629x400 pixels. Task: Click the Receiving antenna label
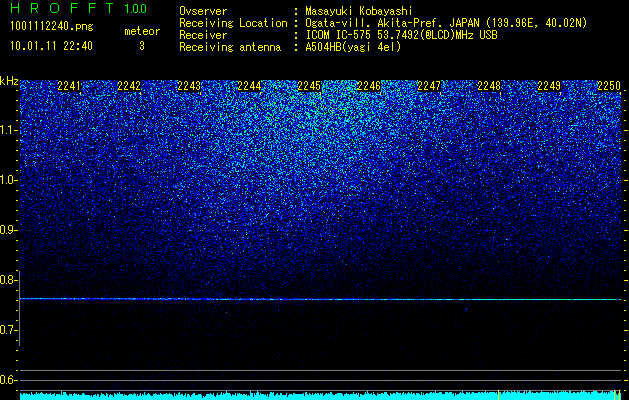click(x=230, y=47)
